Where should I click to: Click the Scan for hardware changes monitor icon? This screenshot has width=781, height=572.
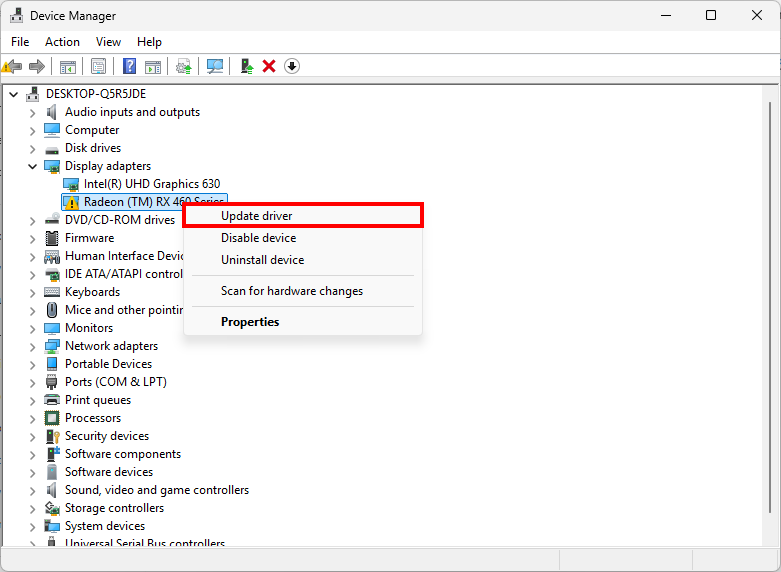(214, 66)
